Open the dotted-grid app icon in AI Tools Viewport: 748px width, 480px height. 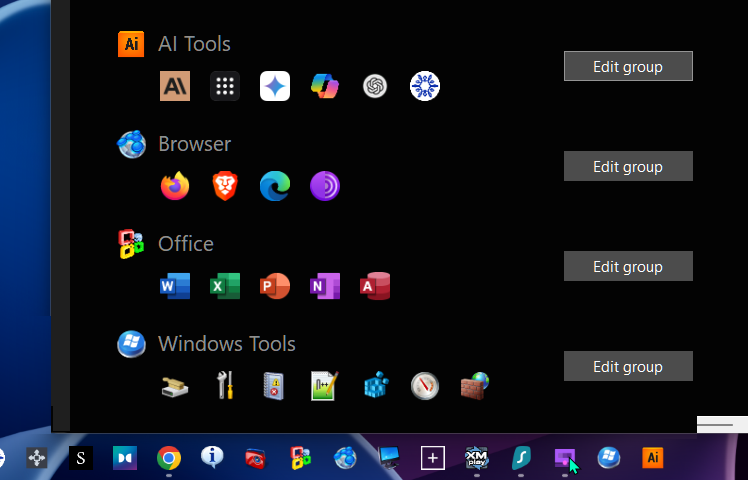[225, 86]
